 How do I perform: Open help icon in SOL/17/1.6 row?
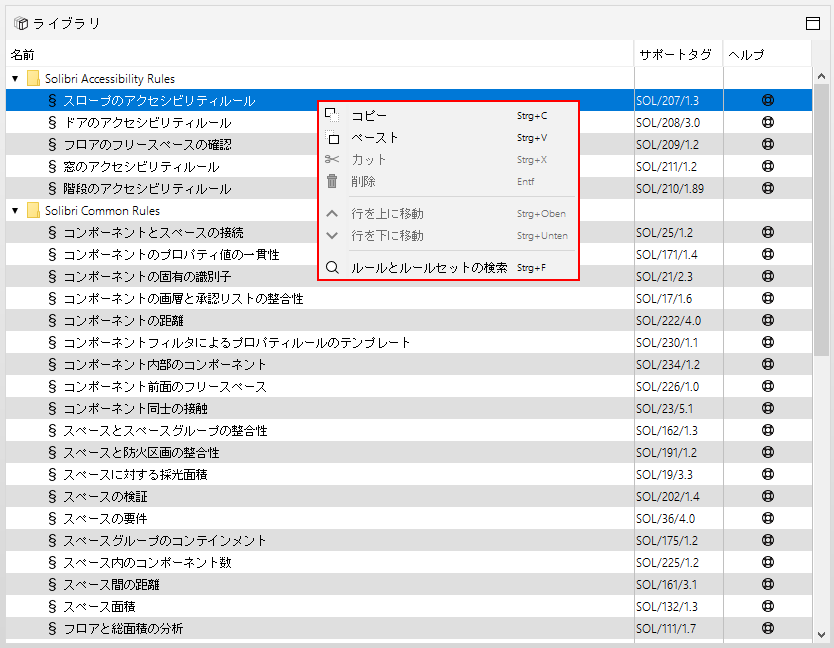(x=768, y=298)
